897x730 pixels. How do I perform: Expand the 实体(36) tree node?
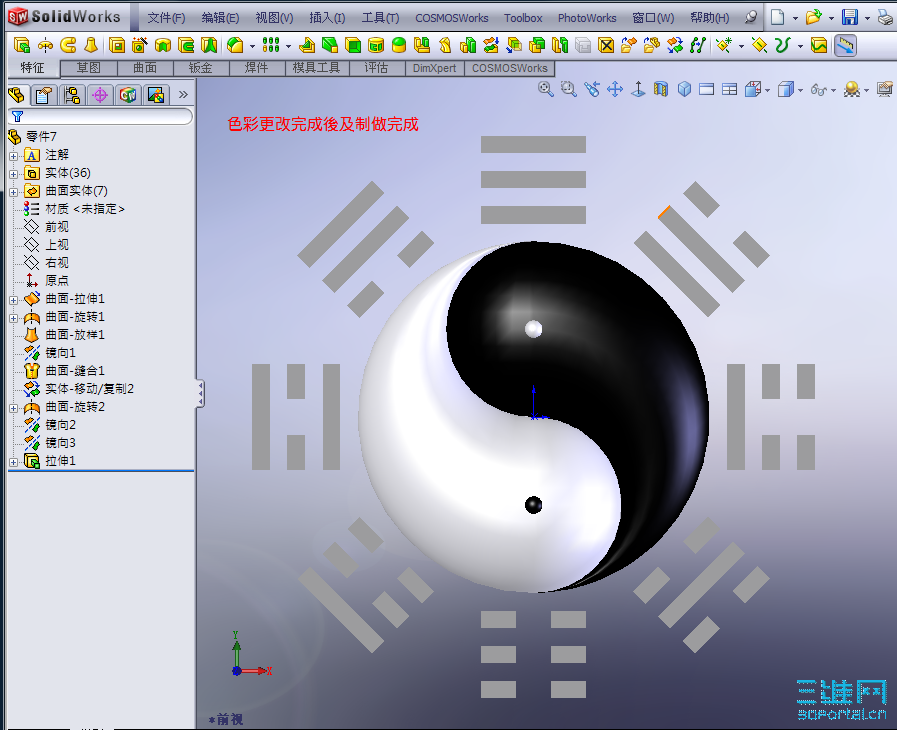[x=13, y=173]
